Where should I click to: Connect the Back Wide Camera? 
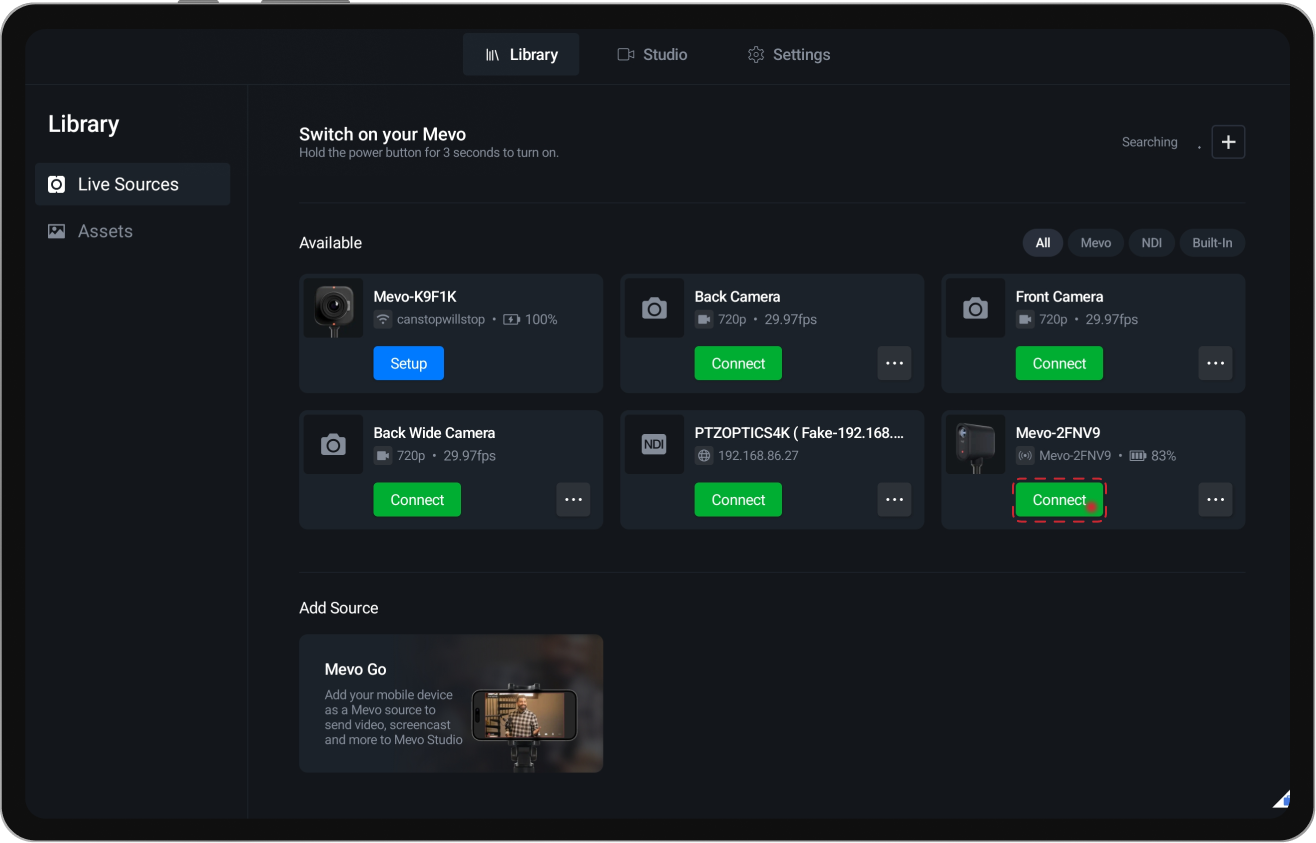tap(417, 499)
